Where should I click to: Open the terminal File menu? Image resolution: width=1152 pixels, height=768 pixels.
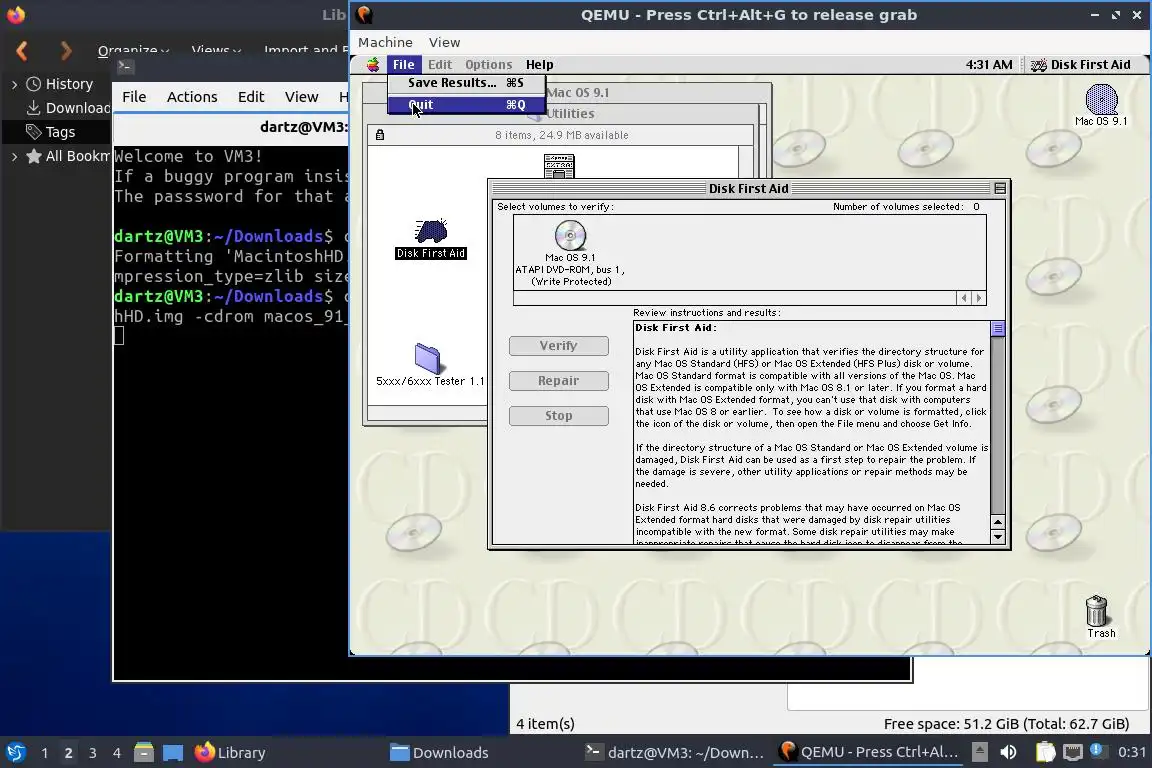[134, 97]
